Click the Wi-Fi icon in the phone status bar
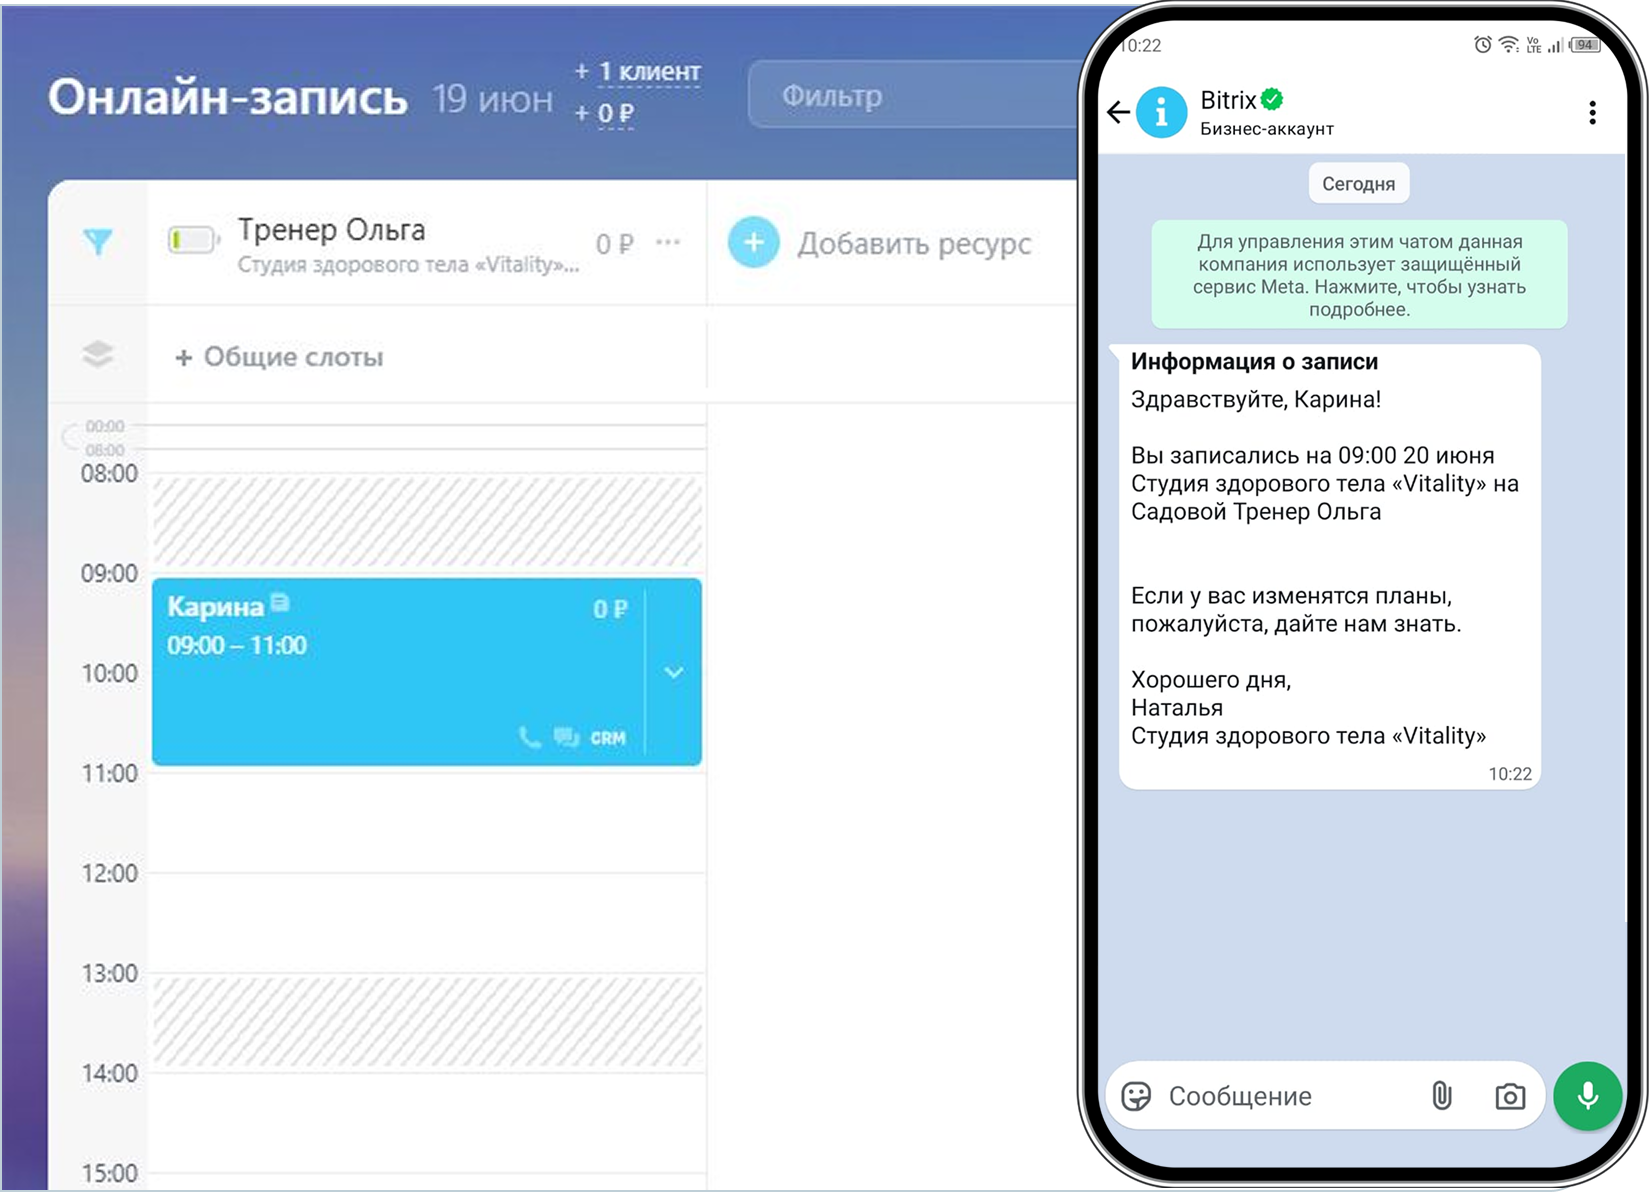The width and height of the screenshot is (1649, 1192). (1508, 45)
